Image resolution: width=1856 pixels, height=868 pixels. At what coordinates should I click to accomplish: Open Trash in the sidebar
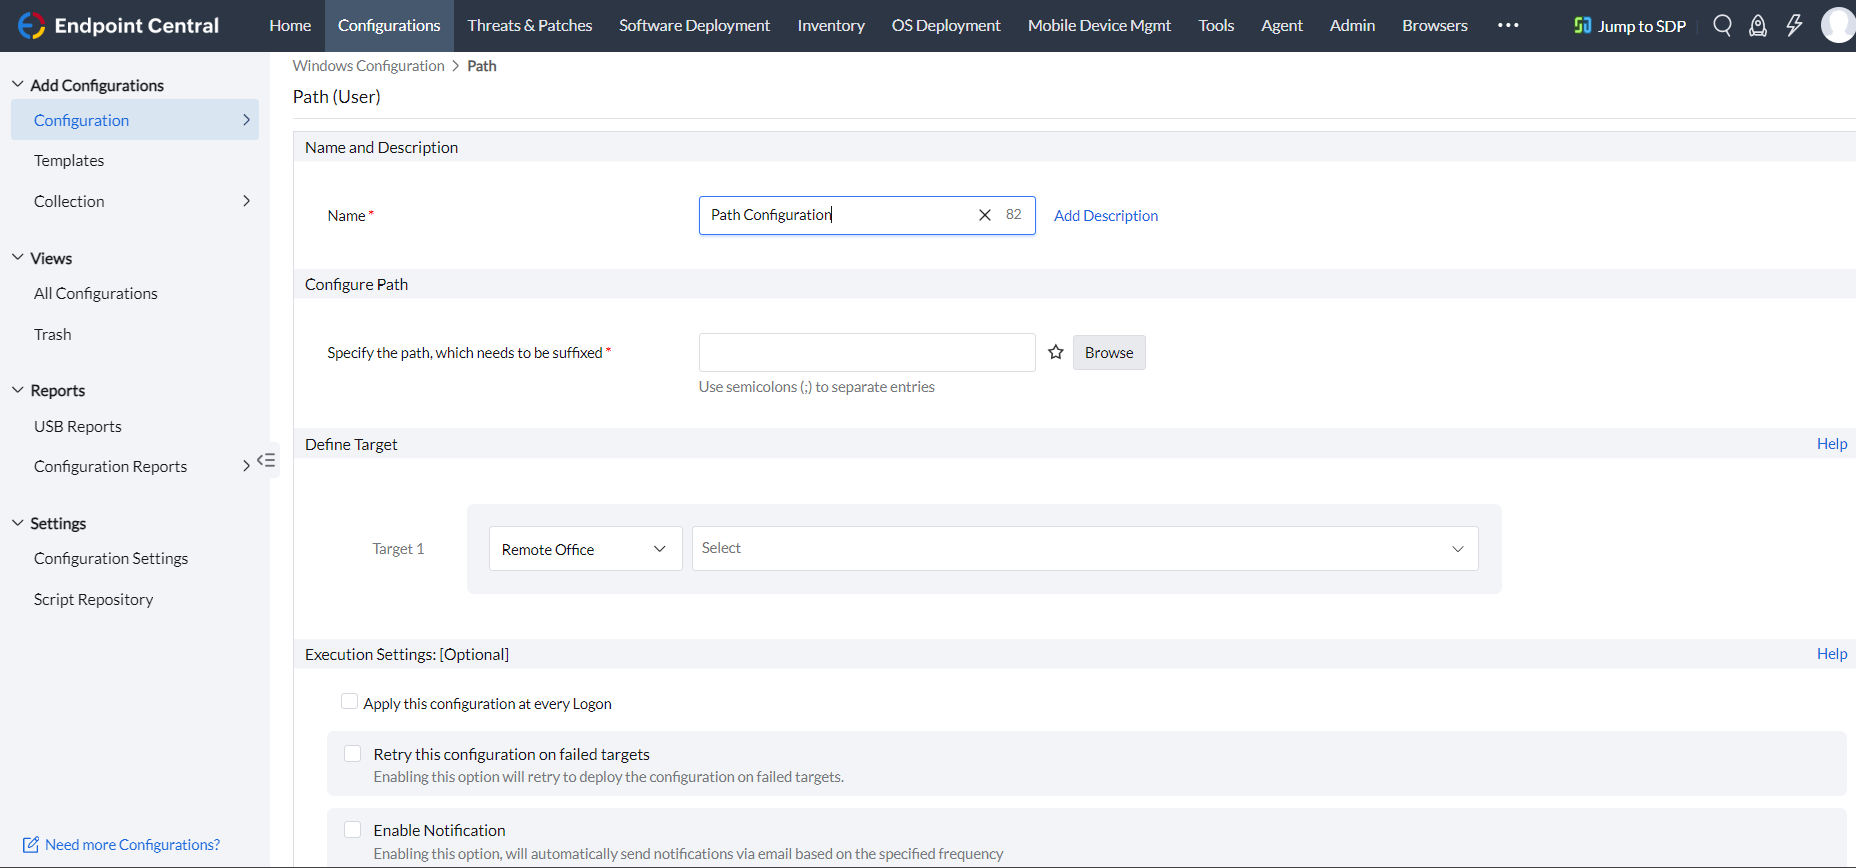point(53,334)
